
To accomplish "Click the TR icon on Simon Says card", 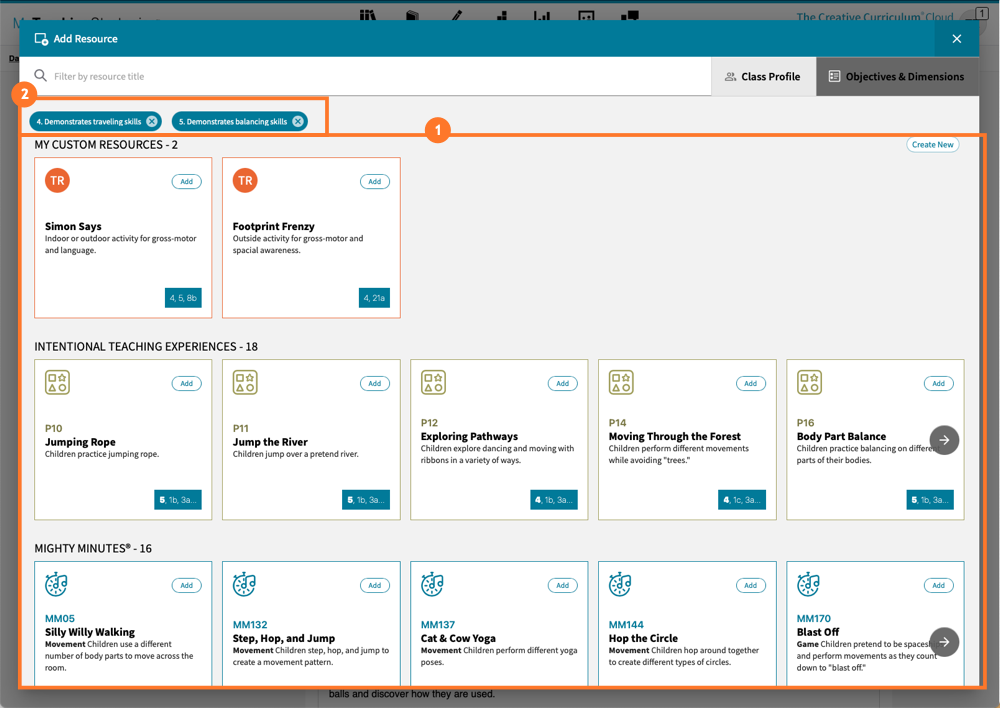I will point(57,181).
